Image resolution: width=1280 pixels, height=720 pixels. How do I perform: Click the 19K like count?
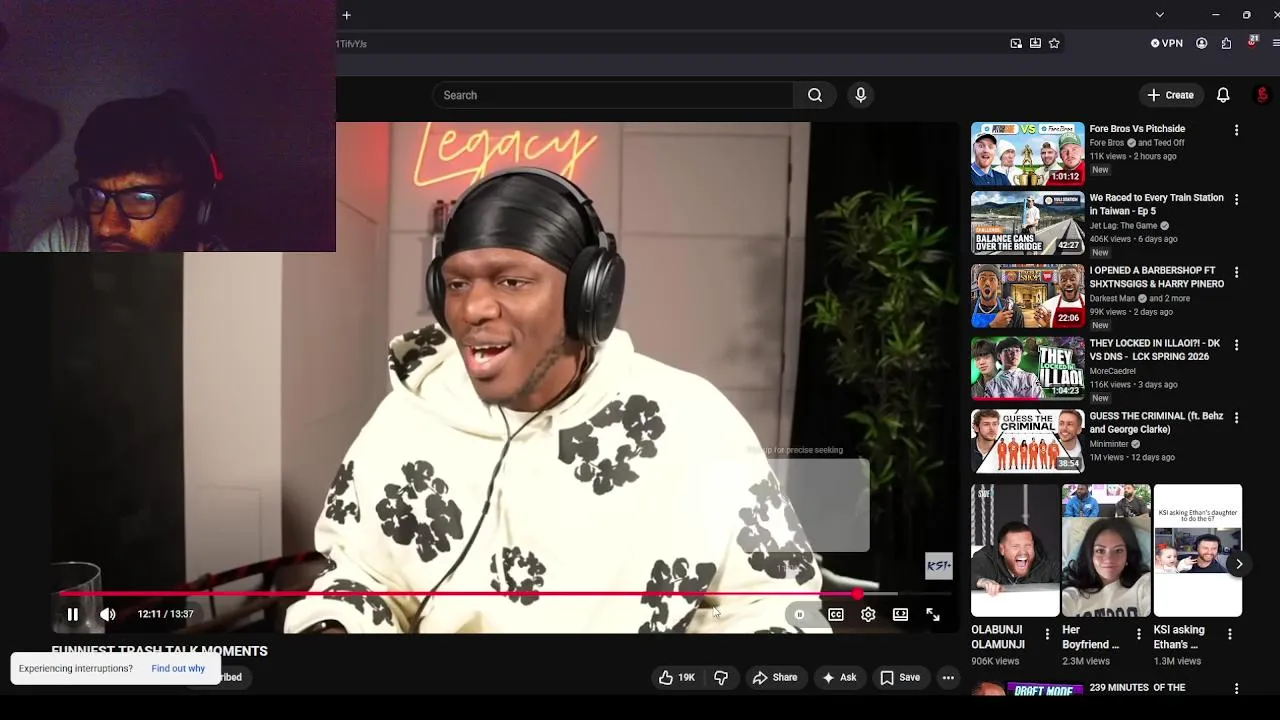click(686, 677)
